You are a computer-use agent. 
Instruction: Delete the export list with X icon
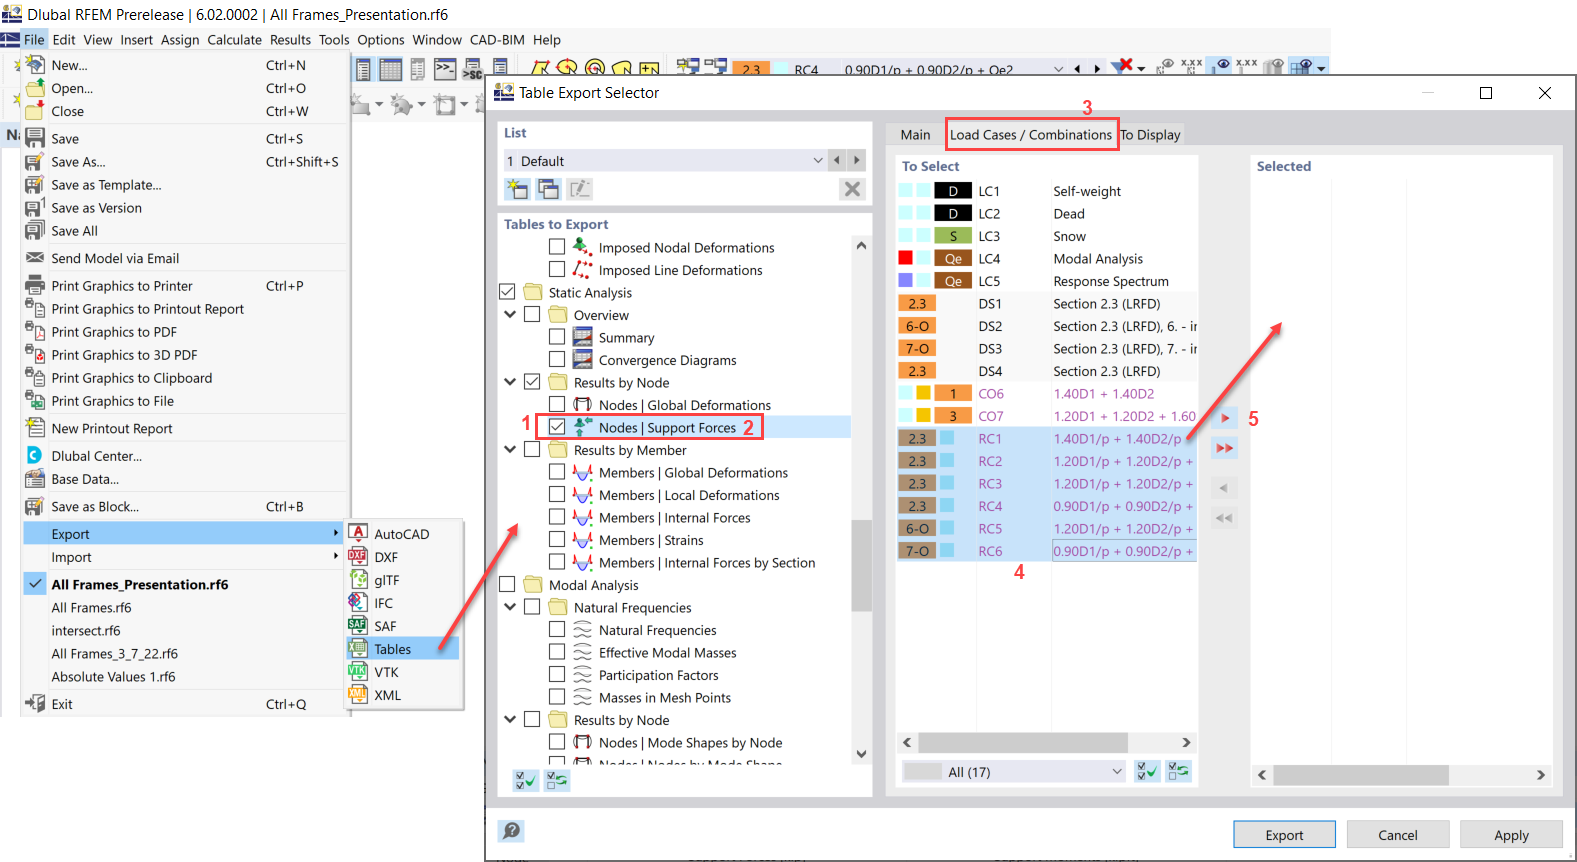(852, 188)
